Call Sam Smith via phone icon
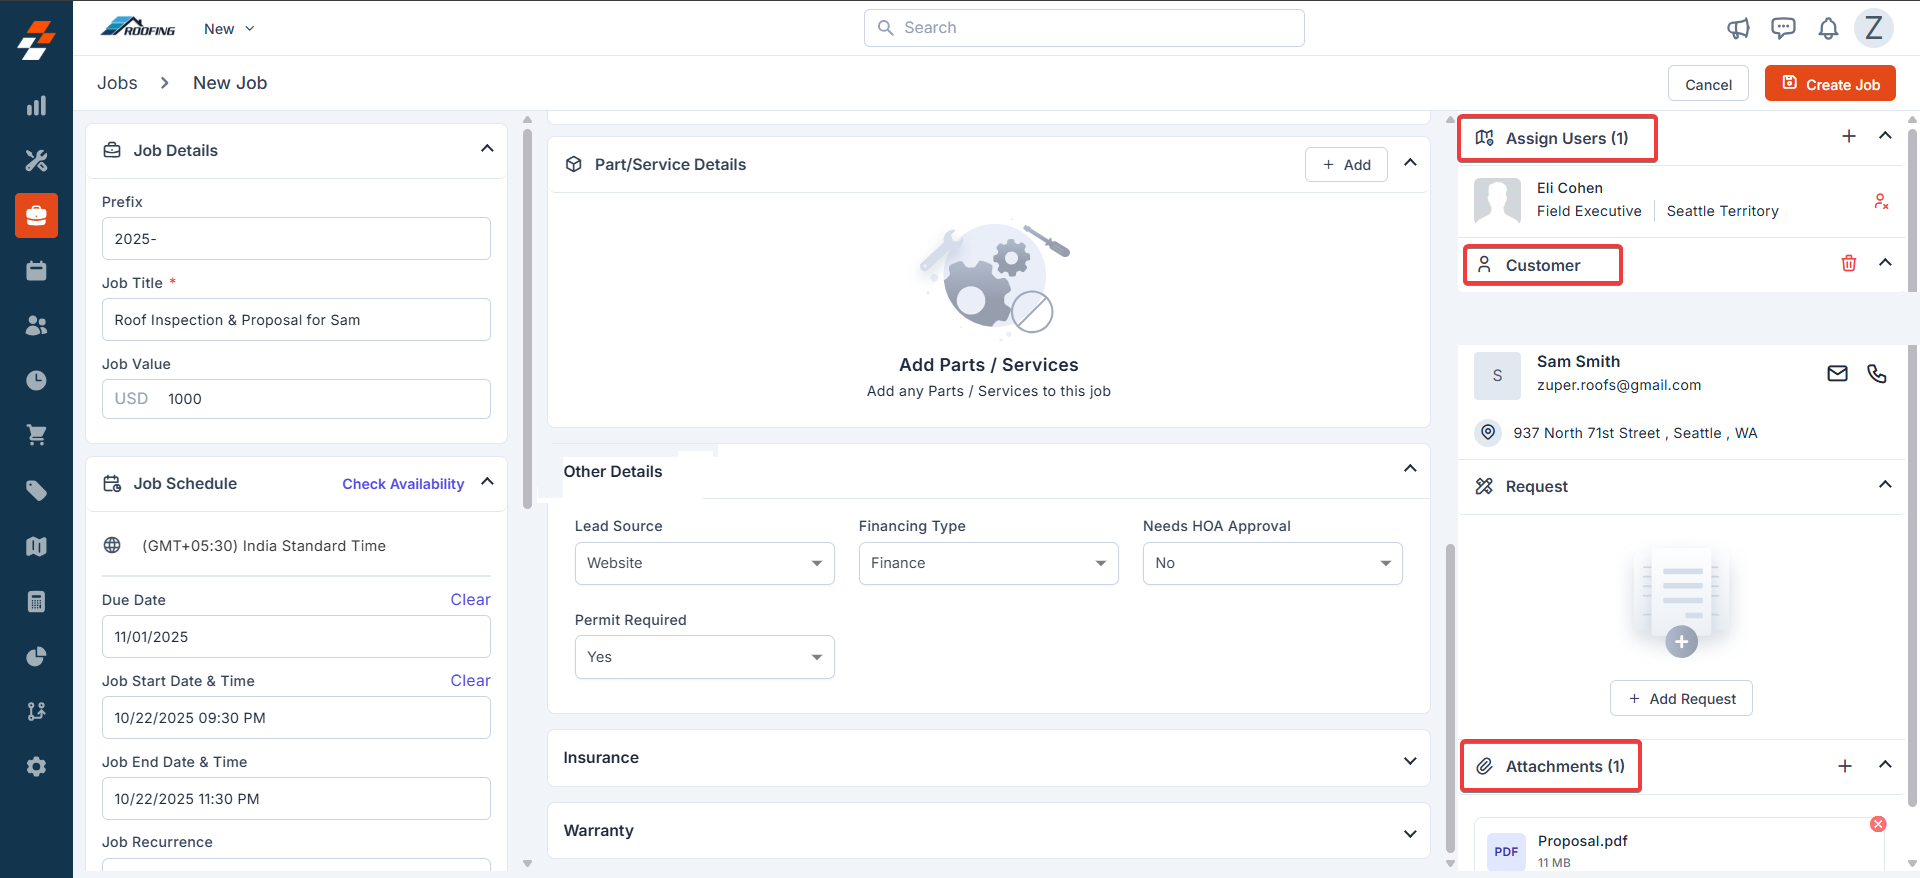Viewport: 1920px width, 878px height. click(x=1877, y=373)
